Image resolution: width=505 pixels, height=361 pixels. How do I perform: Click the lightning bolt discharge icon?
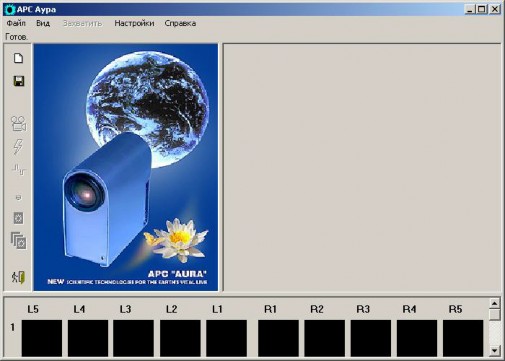click(18, 147)
